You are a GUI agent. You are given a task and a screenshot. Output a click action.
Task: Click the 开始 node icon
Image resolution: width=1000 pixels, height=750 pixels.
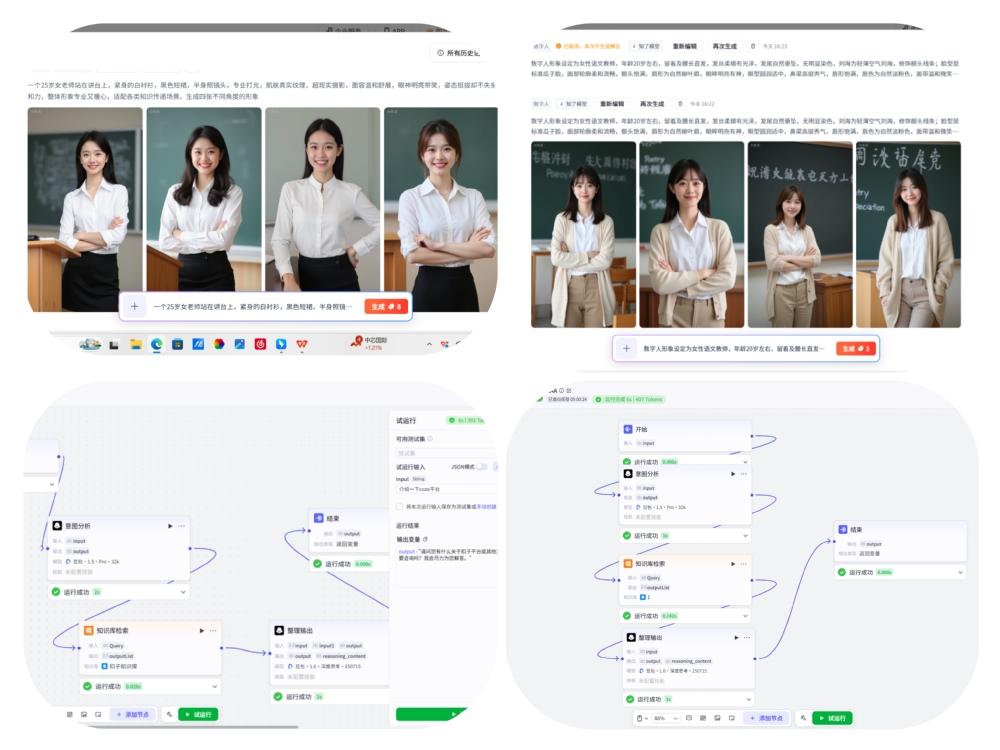click(628, 428)
